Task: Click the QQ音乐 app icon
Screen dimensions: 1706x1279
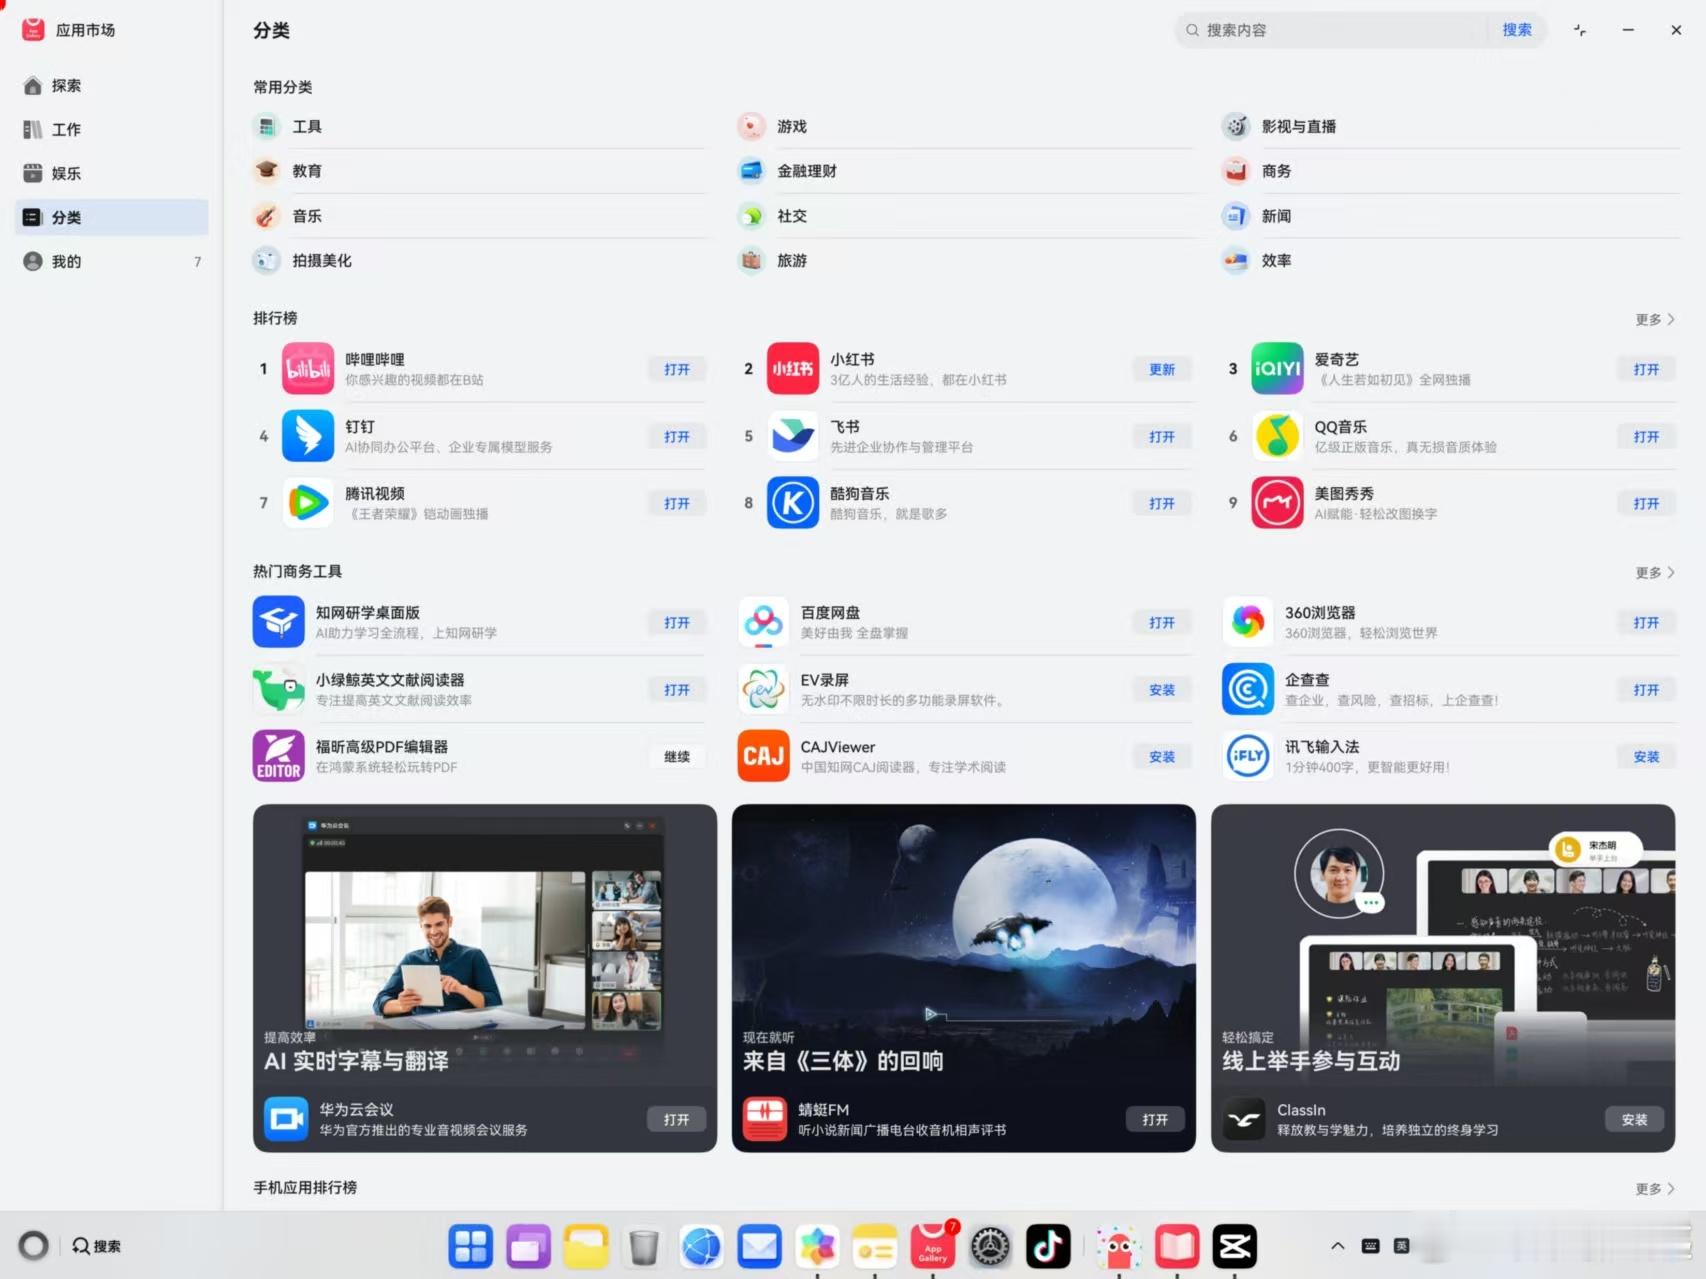Action: (1277, 436)
